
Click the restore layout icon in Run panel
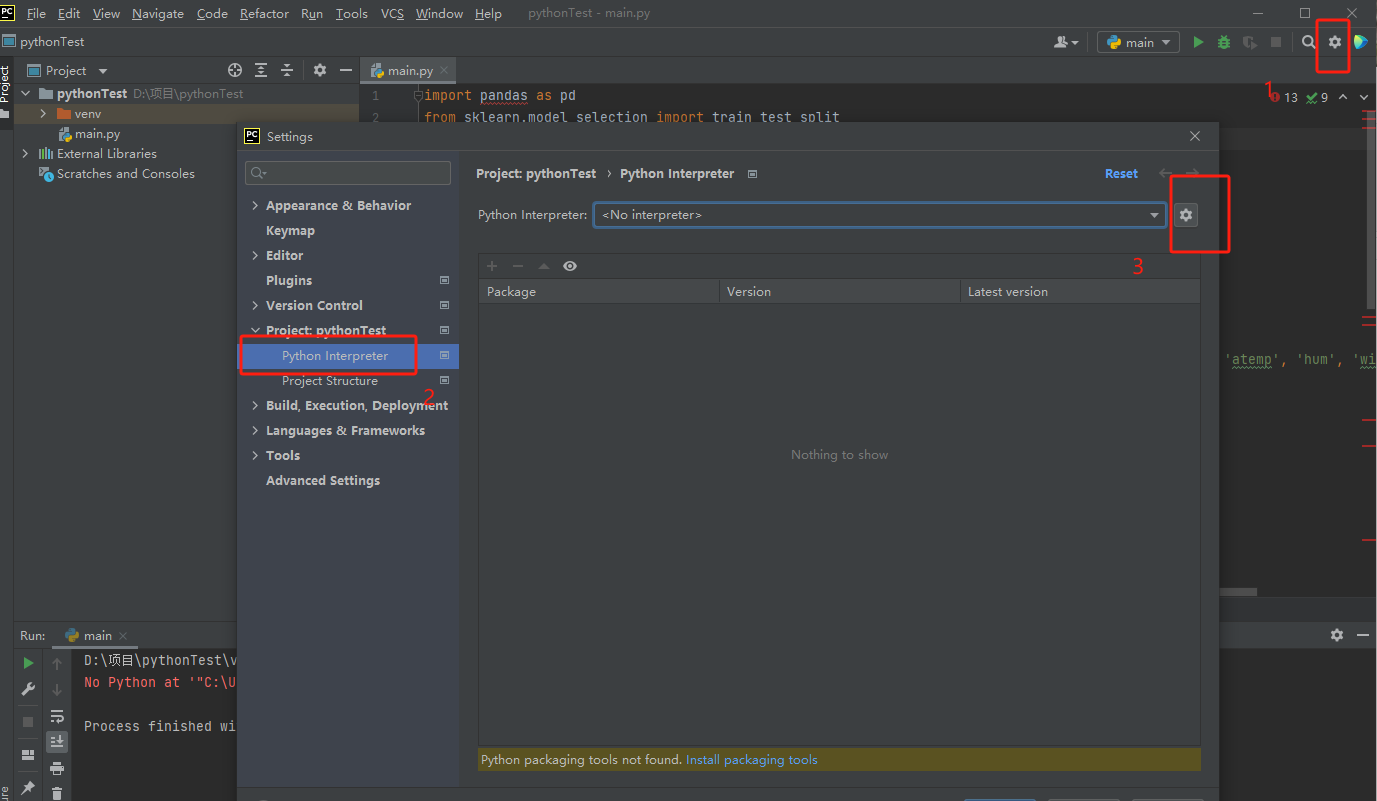(28, 755)
